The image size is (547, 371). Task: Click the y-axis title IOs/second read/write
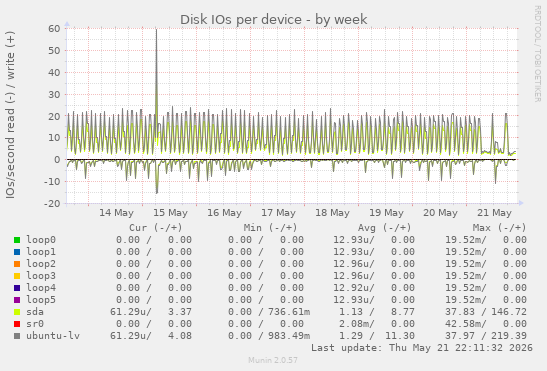[x=10, y=115]
